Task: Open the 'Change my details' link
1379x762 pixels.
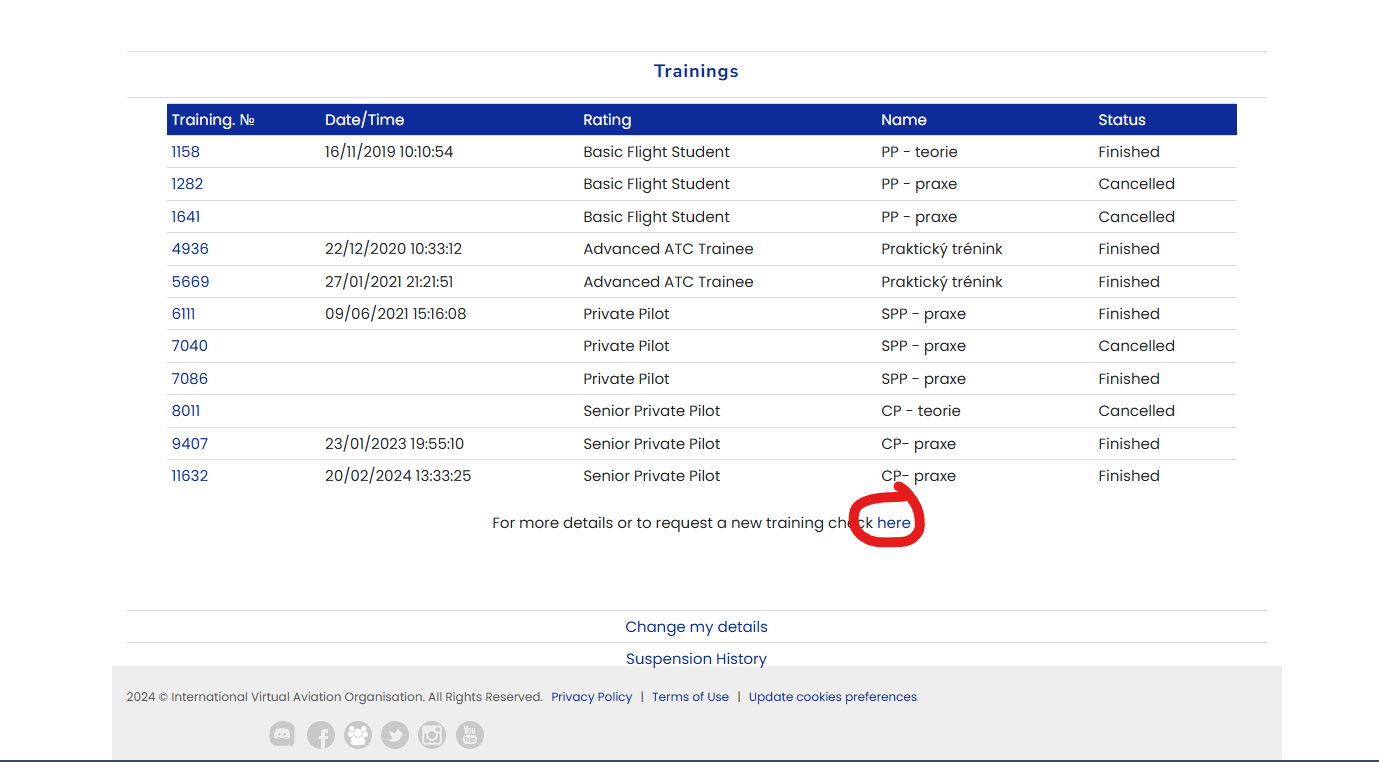Action: point(696,627)
